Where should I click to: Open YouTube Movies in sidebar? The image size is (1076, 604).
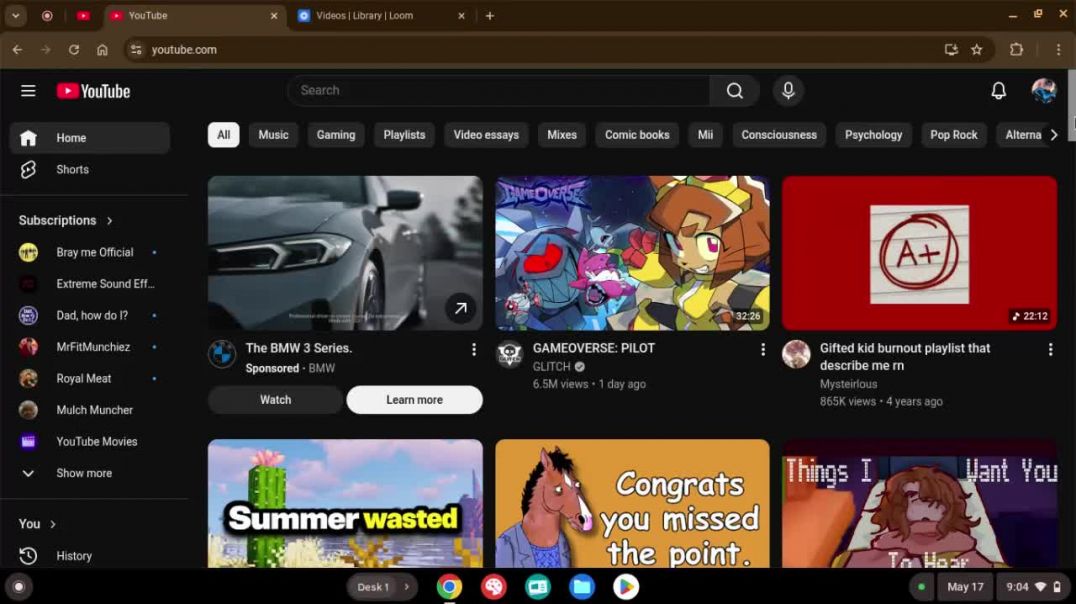(x=90, y=442)
